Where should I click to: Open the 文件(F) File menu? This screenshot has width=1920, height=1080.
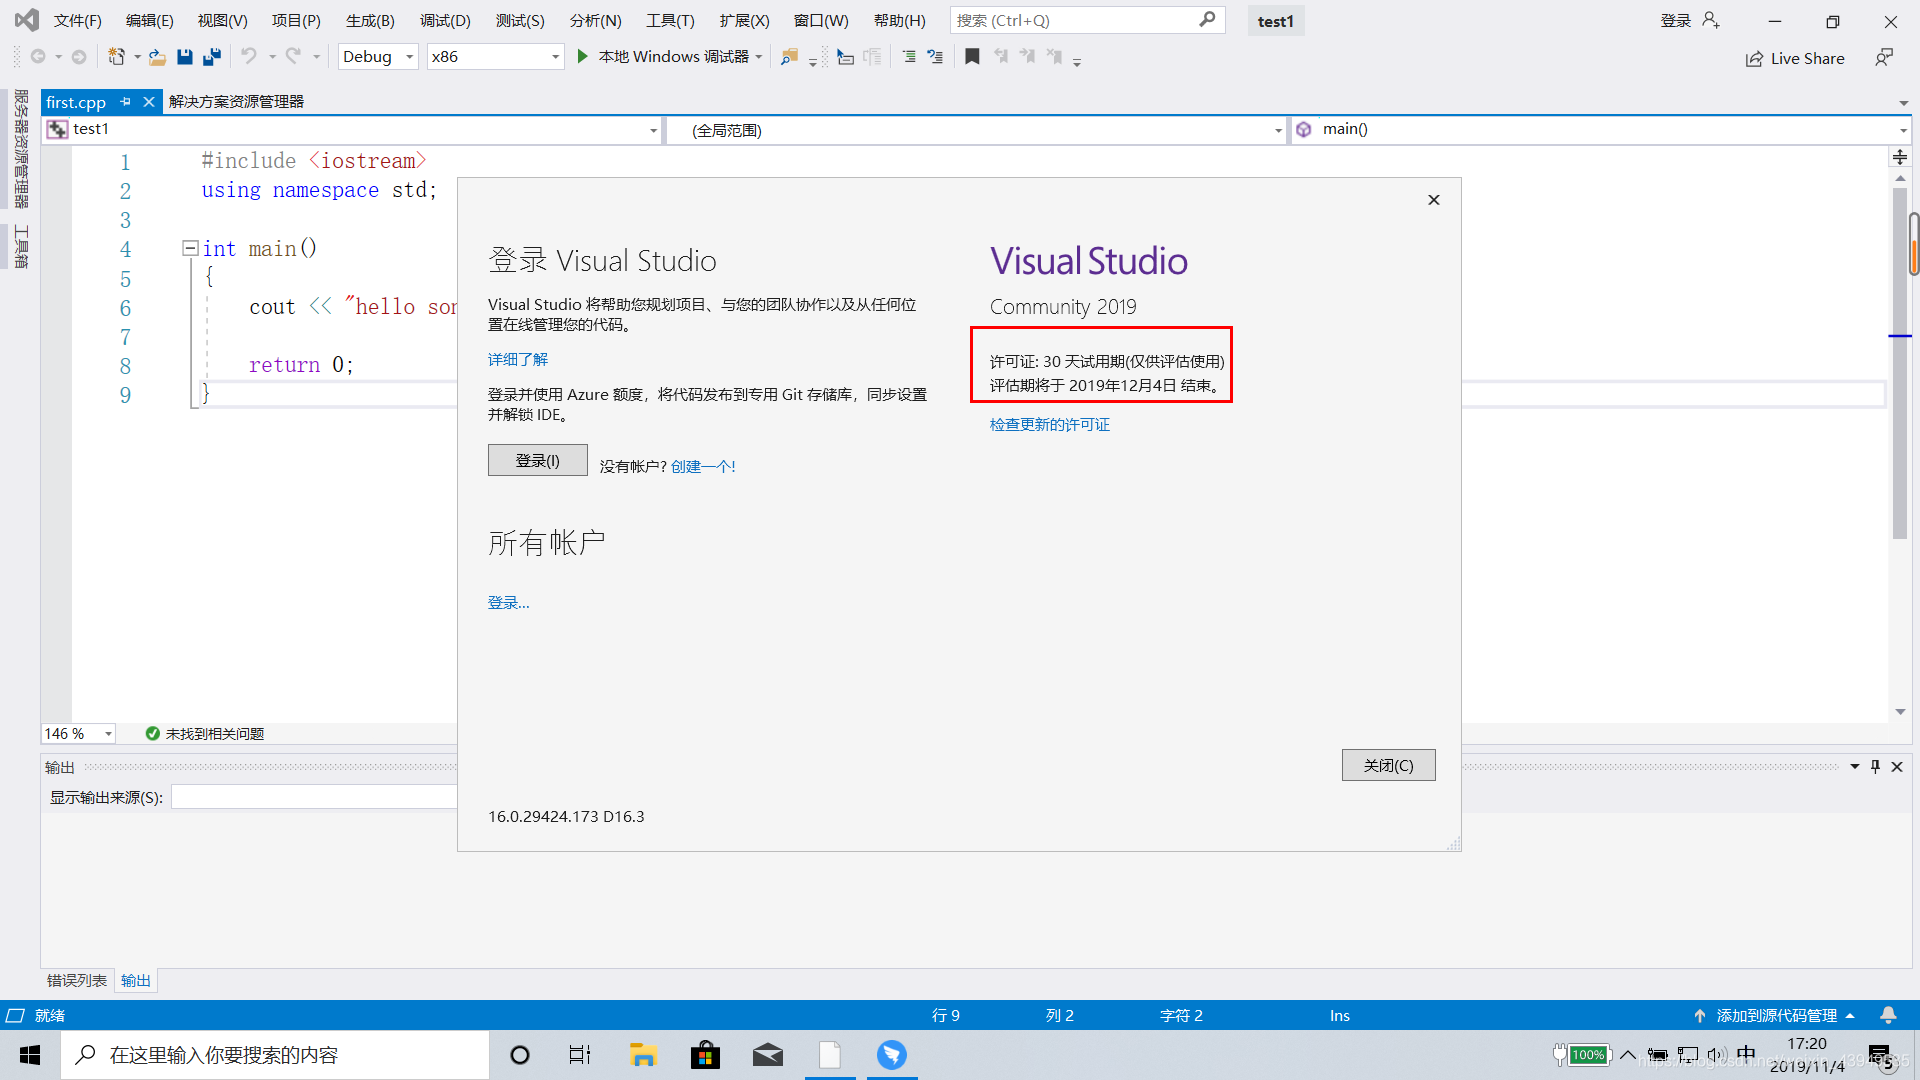point(74,20)
